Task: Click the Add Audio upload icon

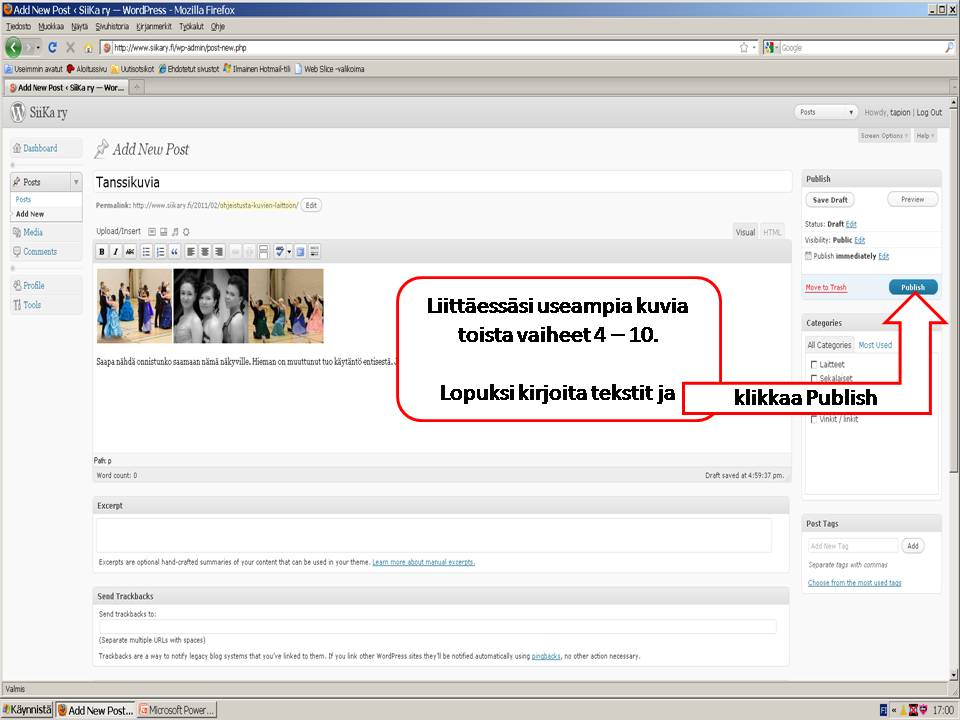Action: (174, 231)
